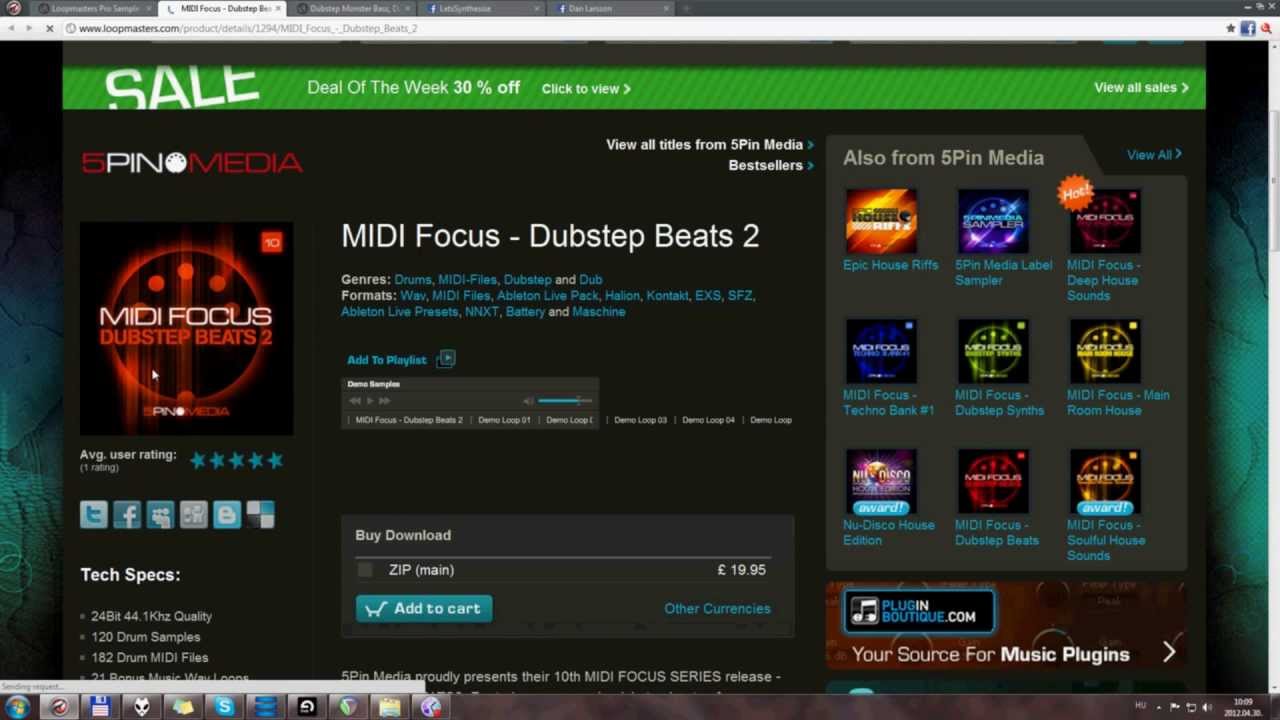Click the Delicious share icon
The image size is (1280, 720).
pos(261,514)
